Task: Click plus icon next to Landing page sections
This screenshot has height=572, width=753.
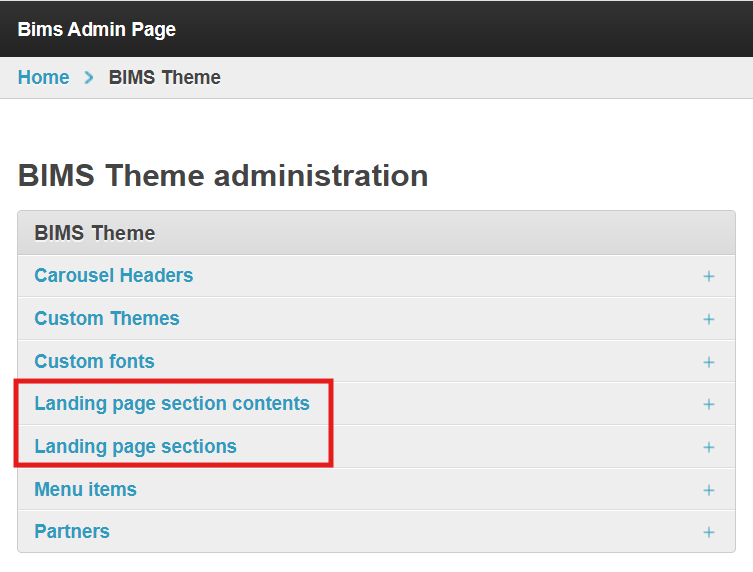Action: (709, 447)
